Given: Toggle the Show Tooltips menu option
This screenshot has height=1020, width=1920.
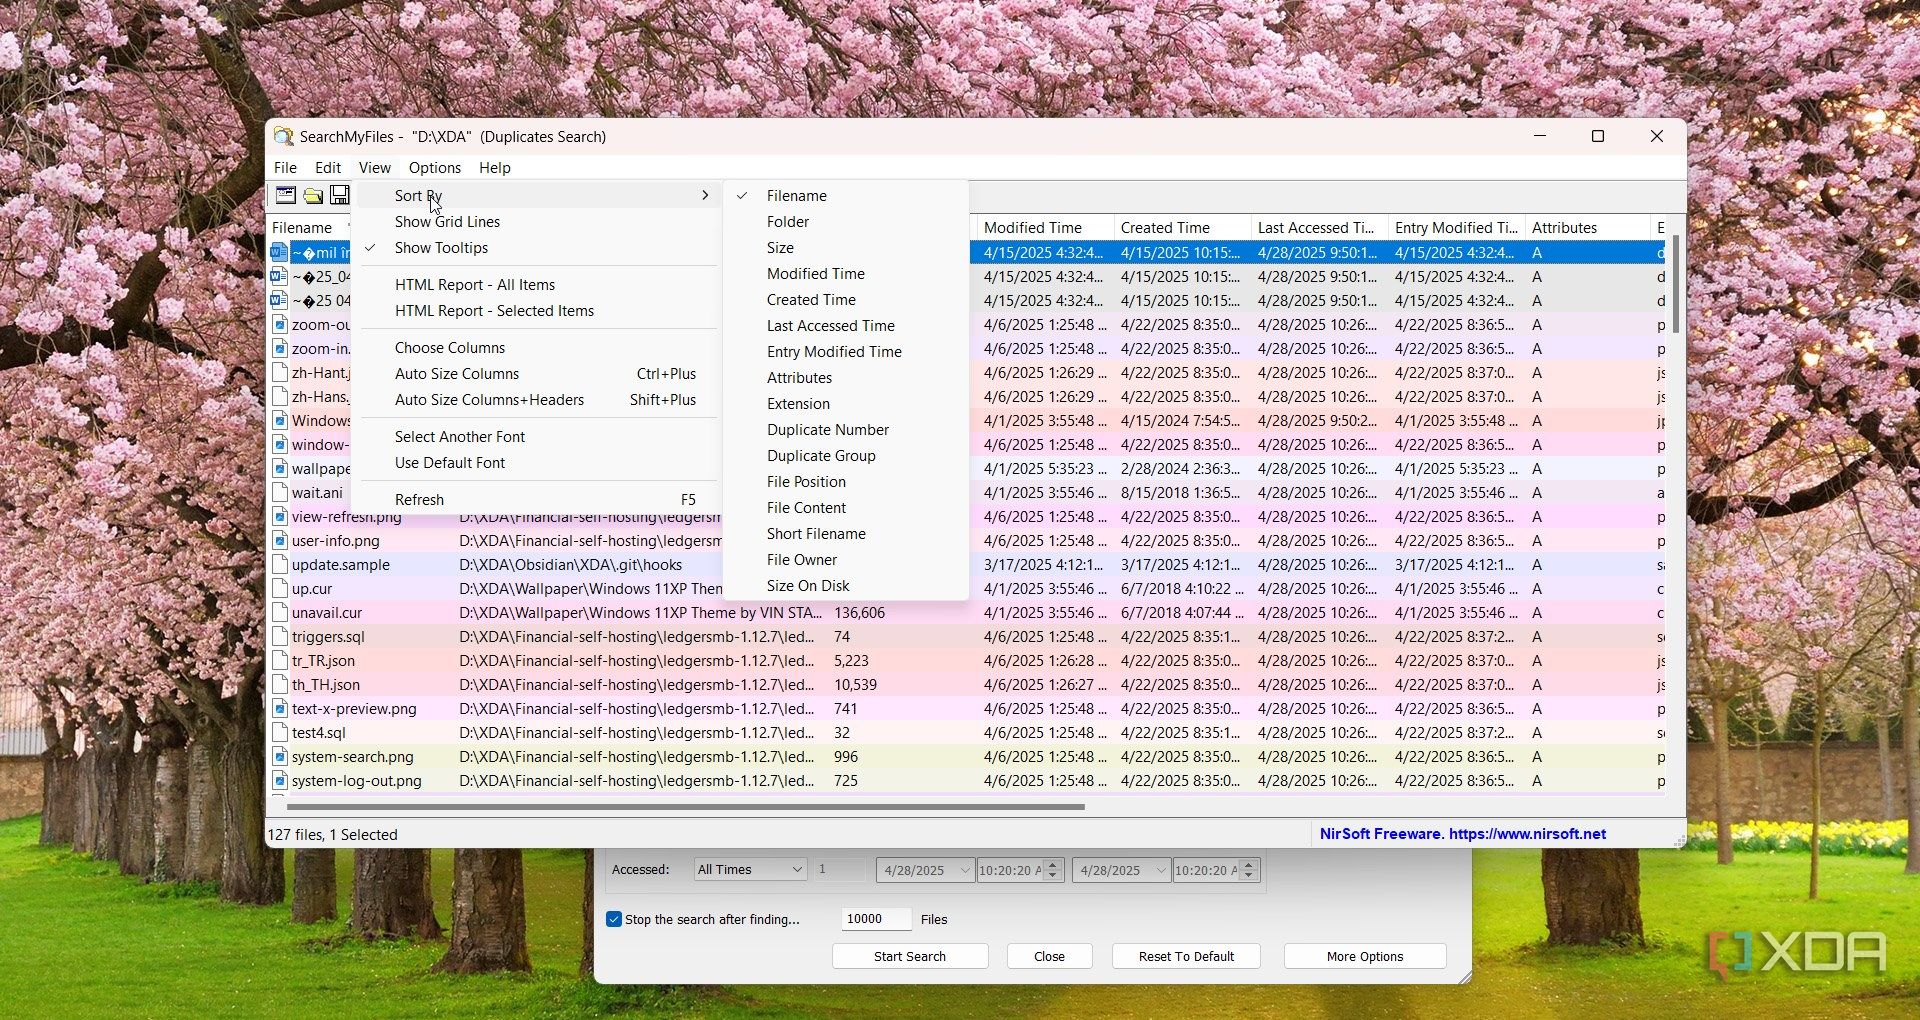Looking at the screenshot, I should pos(538,248).
